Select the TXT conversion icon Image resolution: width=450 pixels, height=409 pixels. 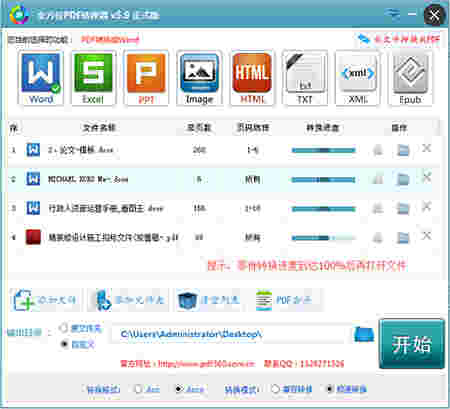coord(305,79)
